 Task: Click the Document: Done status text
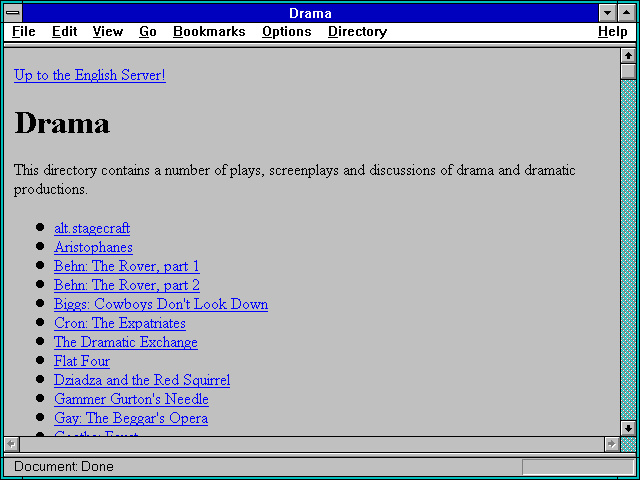coord(64,467)
